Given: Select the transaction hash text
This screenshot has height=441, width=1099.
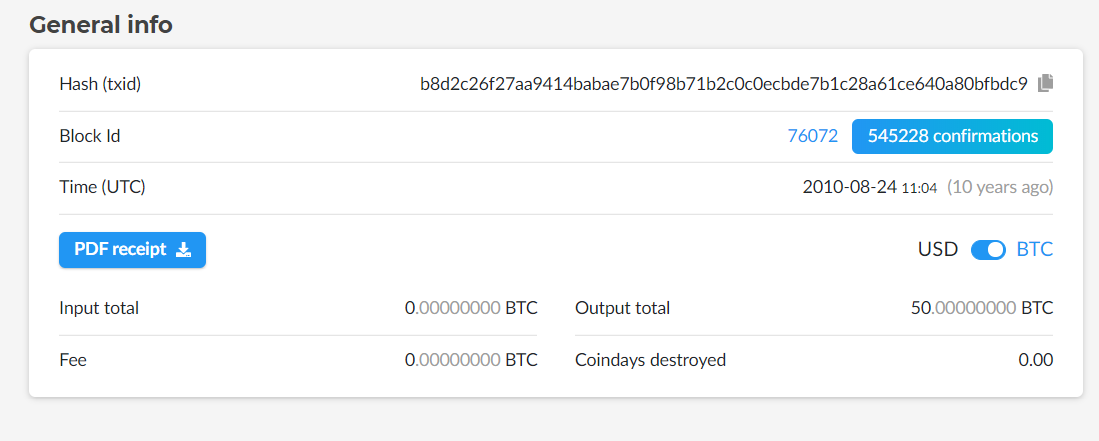Looking at the screenshot, I should (724, 84).
